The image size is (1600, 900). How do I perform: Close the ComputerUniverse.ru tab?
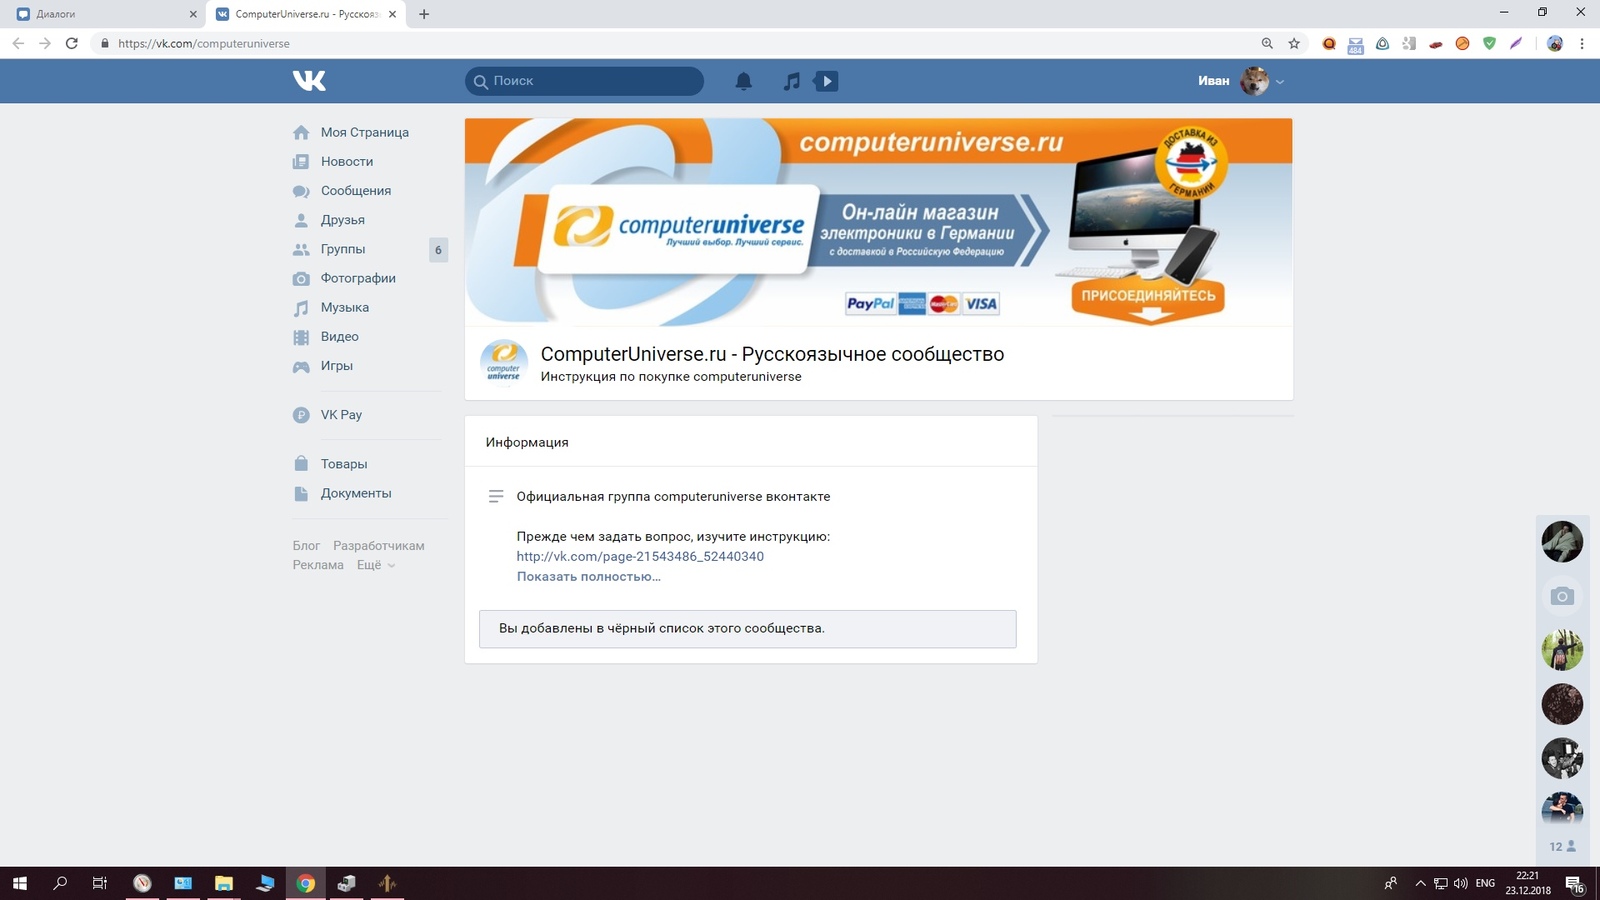point(392,14)
